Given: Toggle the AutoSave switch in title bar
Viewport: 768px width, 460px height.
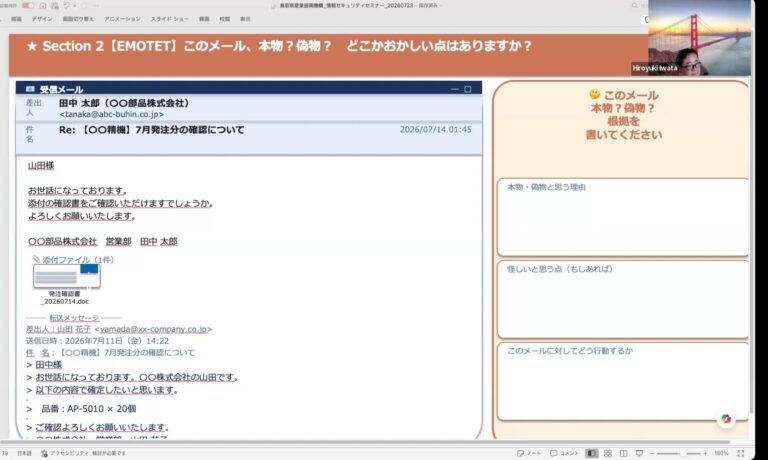Looking at the screenshot, I should tap(28, 5).
